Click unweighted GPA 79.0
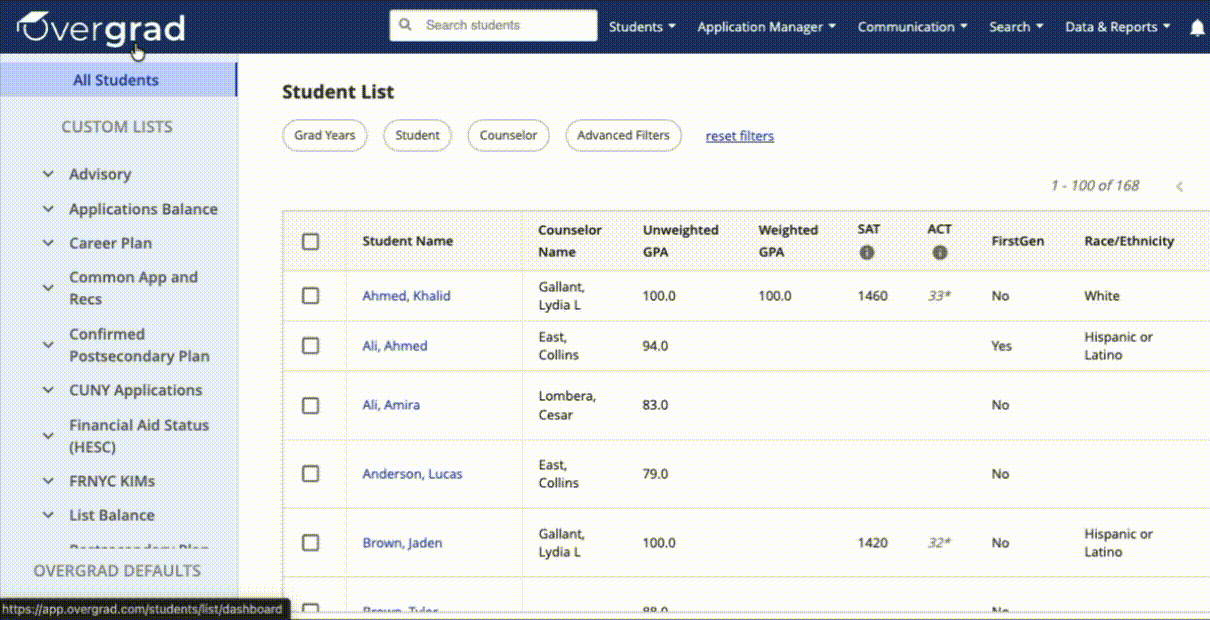 coord(655,474)
